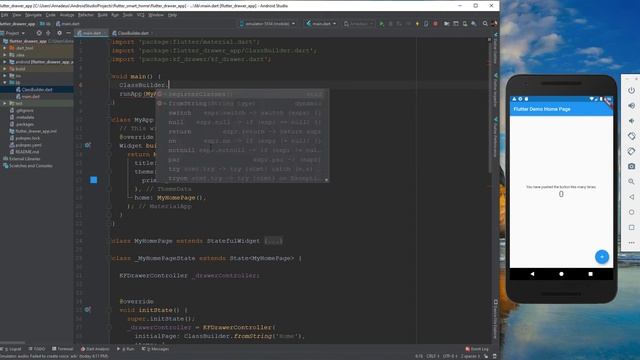Click the expand-all icon in Project panel header
640x360 pixels.
click(48, 33)
